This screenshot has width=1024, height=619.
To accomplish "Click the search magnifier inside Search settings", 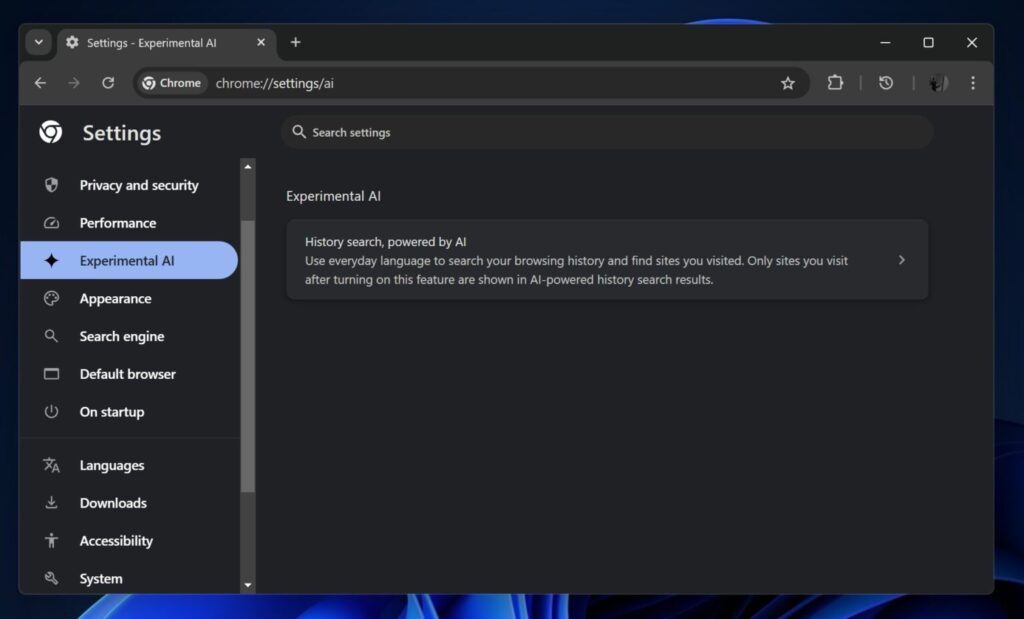I will tap(298, 131).
